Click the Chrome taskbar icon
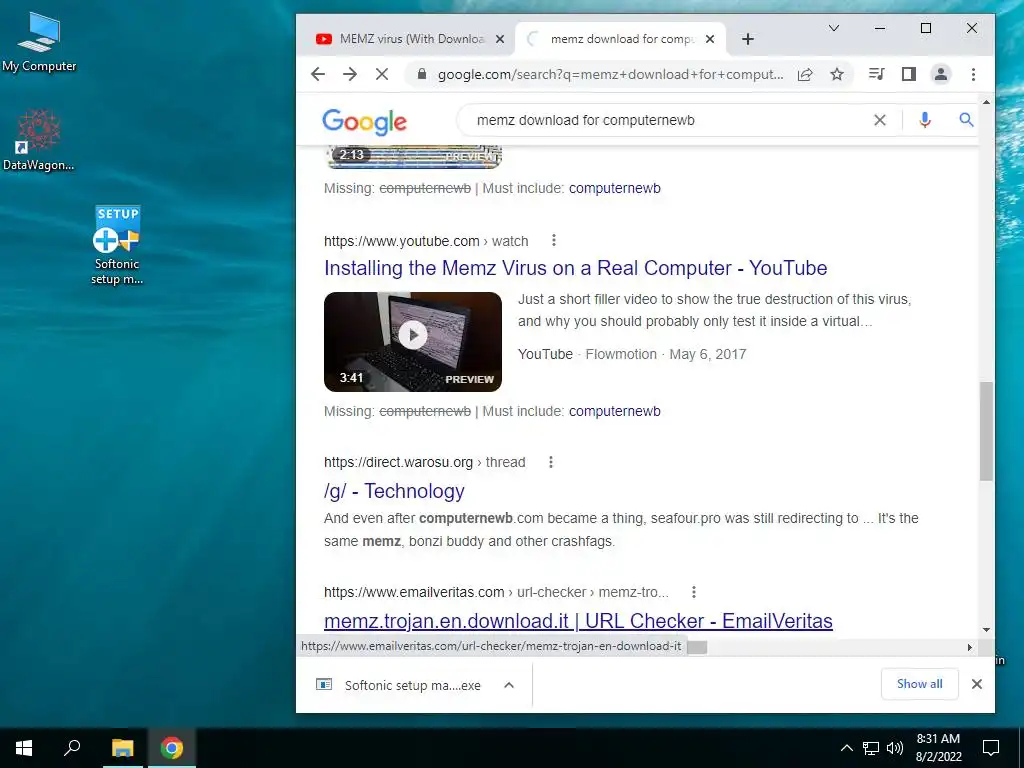Viewport: 1024px width, 768px height. tap(172, 748)
